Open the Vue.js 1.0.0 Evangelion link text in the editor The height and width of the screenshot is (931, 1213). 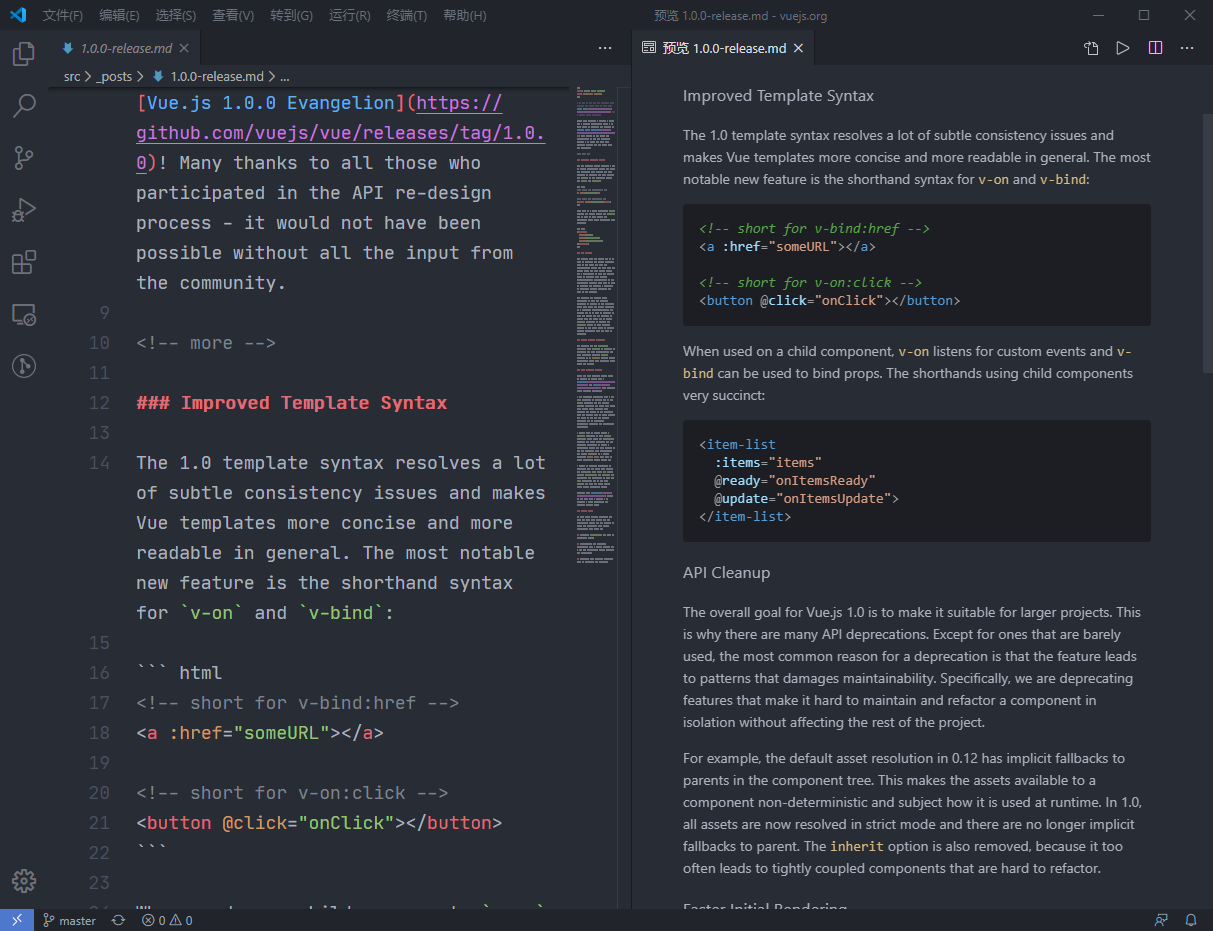point(271,103)
